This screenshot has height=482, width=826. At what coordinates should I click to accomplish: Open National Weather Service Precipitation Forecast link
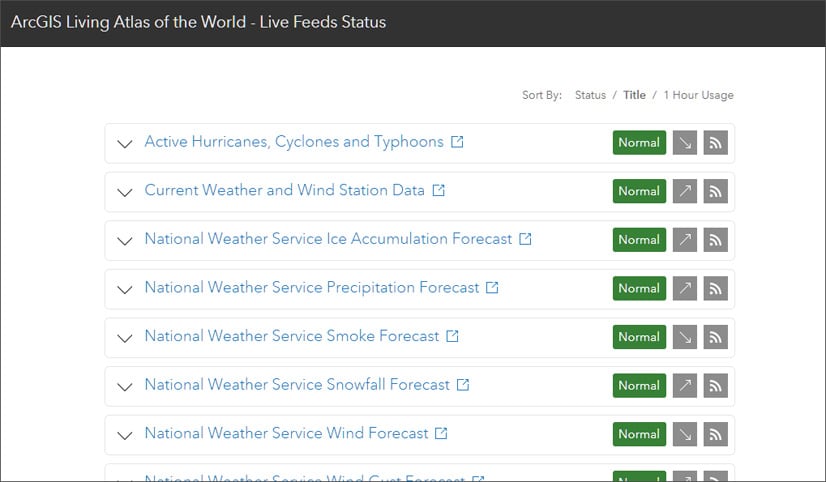tap(312, 287)
